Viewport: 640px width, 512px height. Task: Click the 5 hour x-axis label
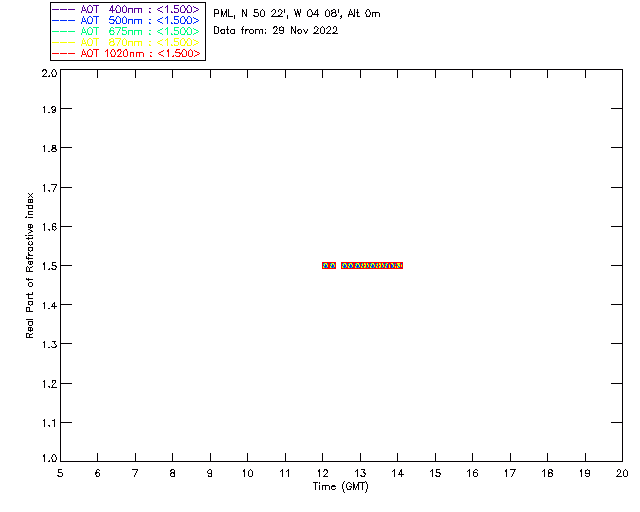pos(60,473)
